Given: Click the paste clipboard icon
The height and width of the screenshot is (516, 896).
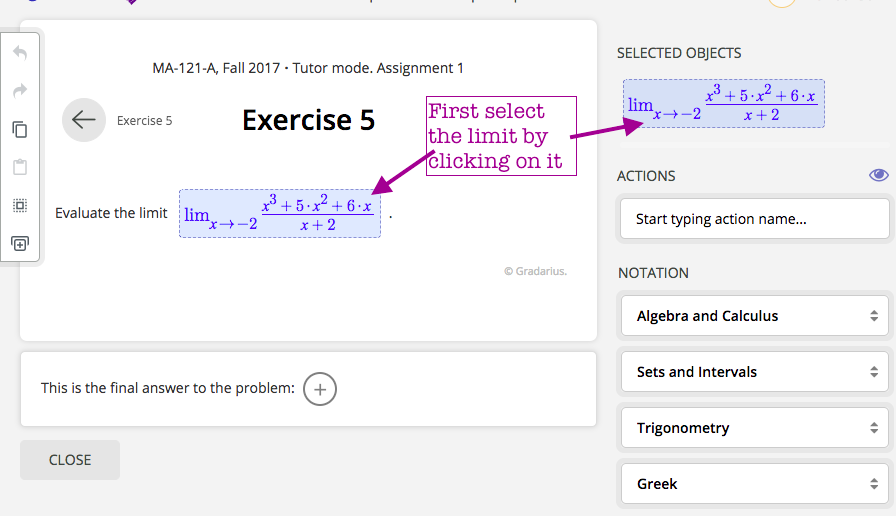Looking at the screenshot, I should tap(20, 167).
